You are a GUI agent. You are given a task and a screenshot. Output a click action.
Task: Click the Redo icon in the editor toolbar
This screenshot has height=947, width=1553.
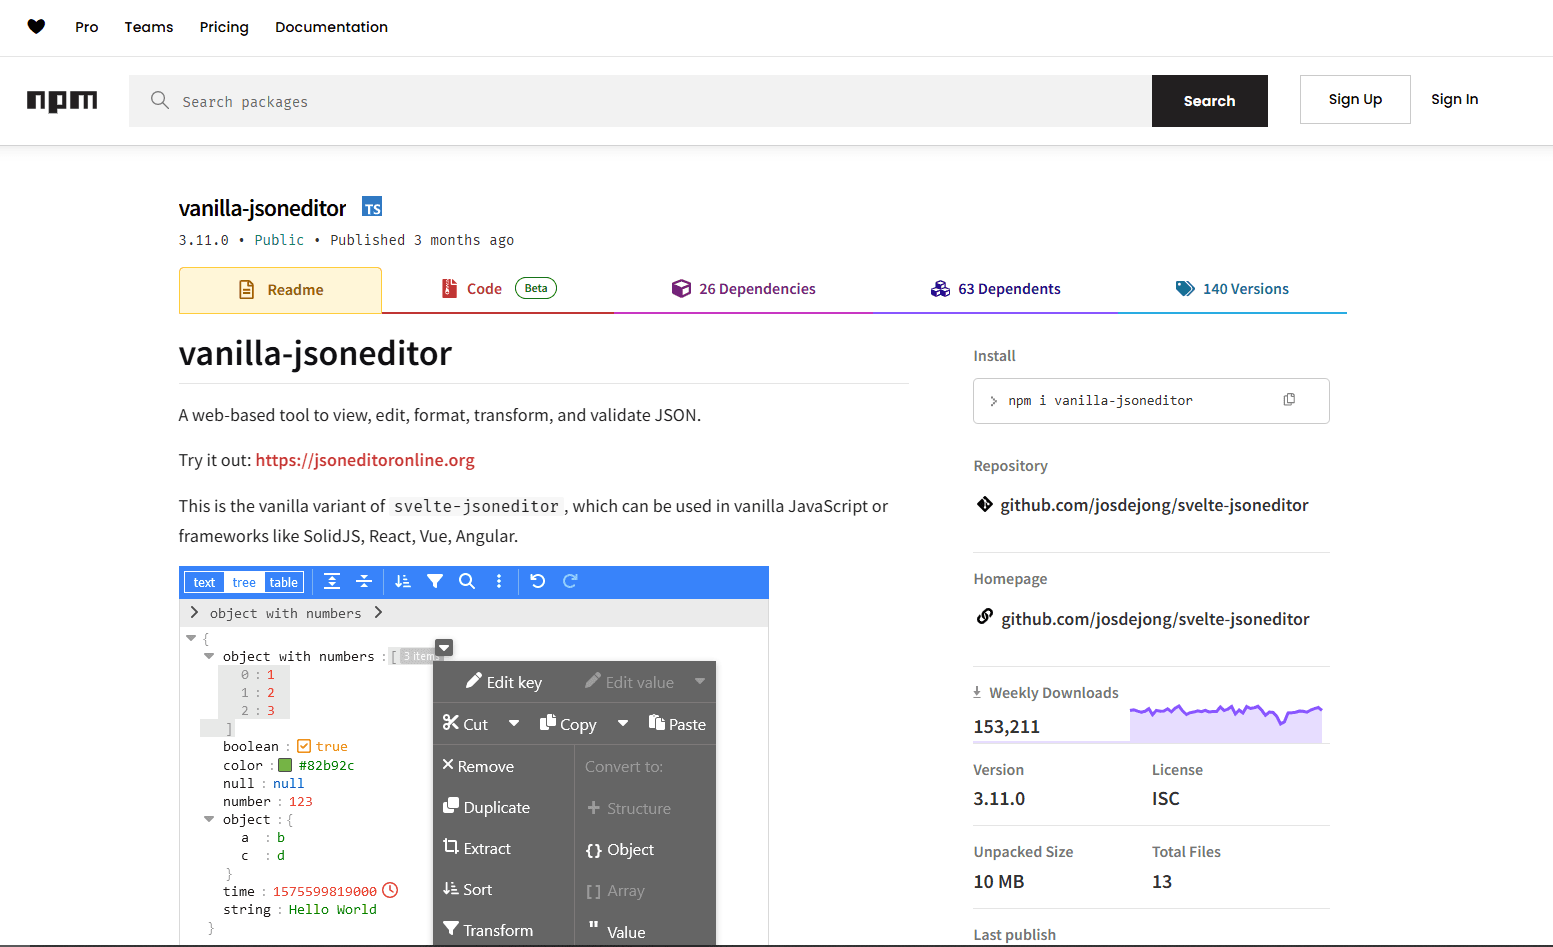coord(569,581)
